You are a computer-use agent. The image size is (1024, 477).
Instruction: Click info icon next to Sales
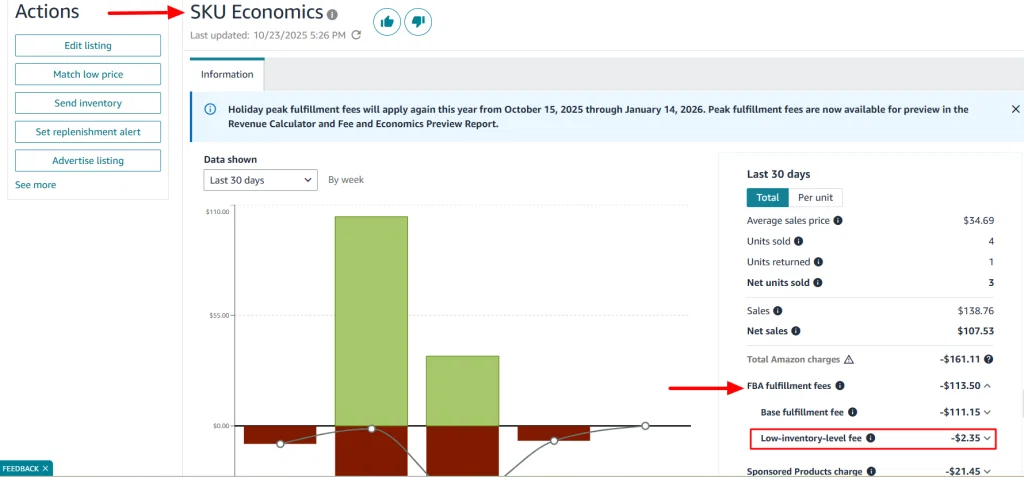pos(778,311)
